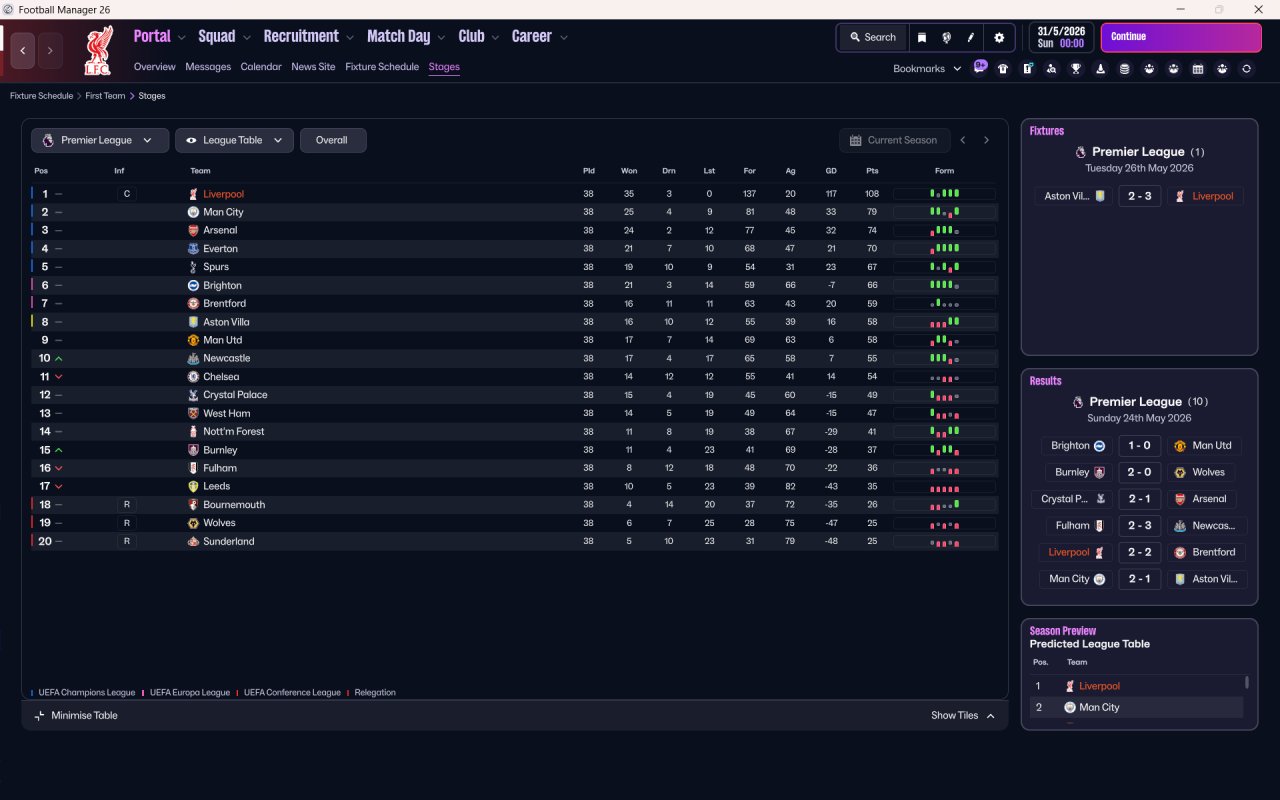Screen dimensions: 1280x800
Task: Click the Everton crest in the league table
Action: click(193, 249)
